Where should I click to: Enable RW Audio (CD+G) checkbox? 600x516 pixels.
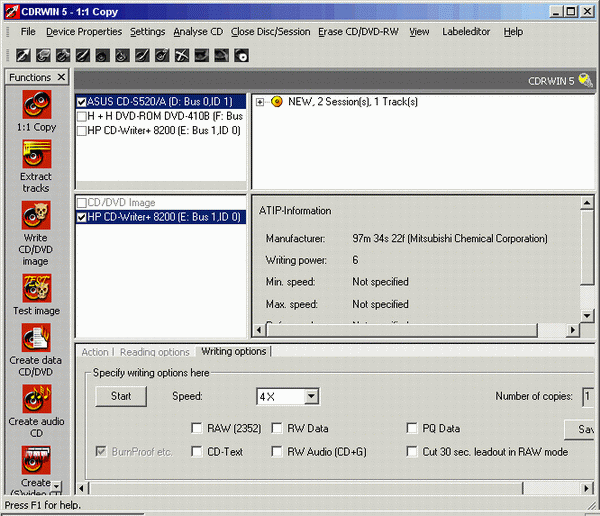point(277,452)
